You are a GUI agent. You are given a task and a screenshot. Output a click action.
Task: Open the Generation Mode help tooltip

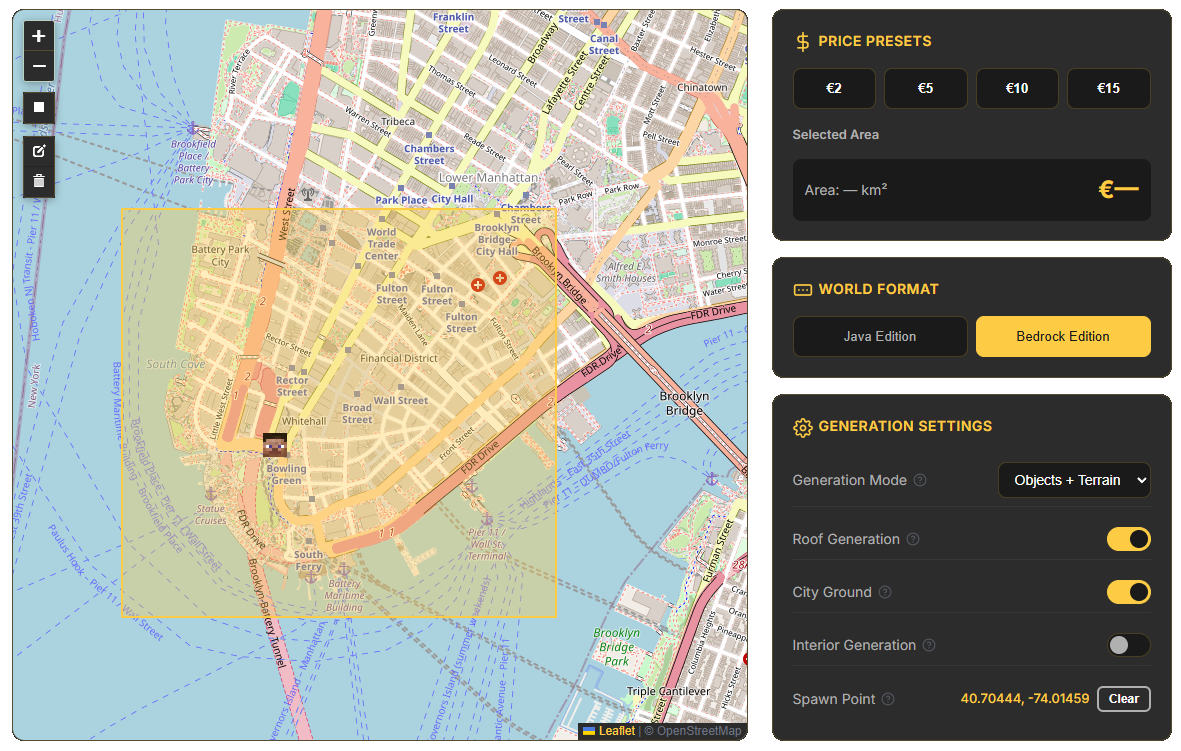coord(918,480)
